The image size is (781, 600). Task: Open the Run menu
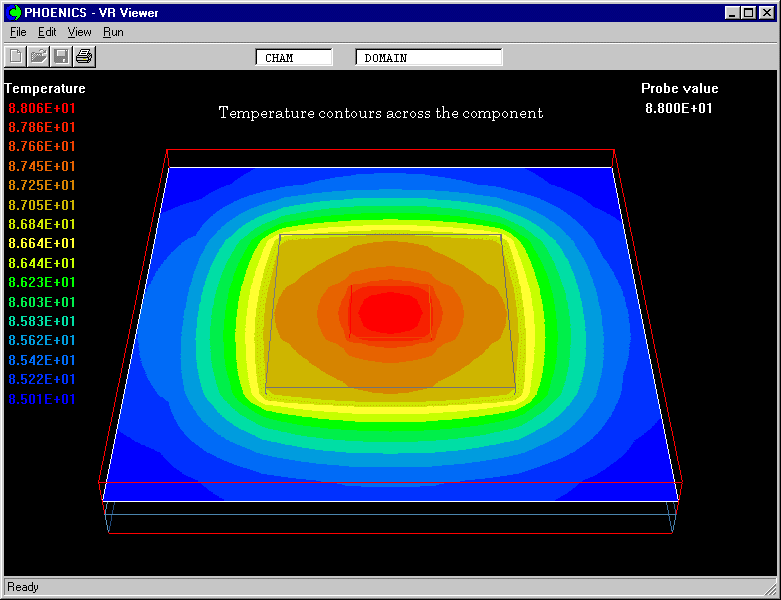(113, 32)
